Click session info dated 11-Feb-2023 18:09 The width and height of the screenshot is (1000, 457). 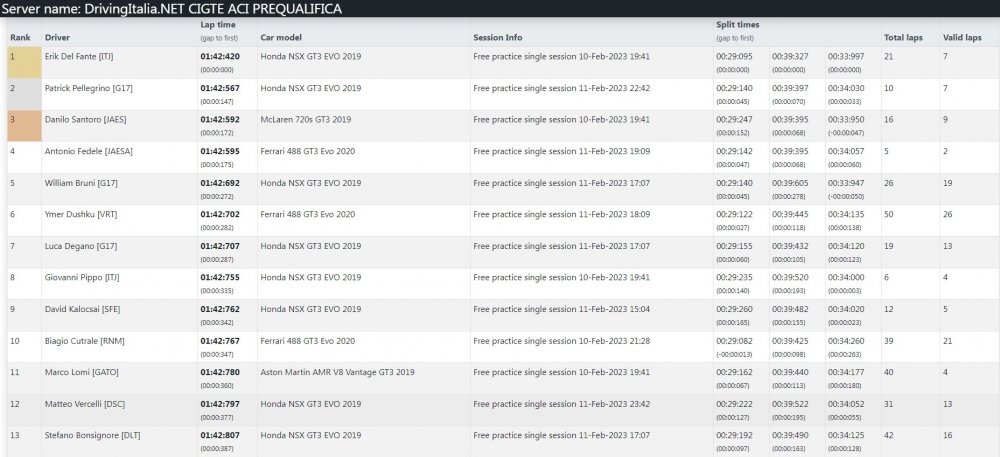tap(562, 215)
